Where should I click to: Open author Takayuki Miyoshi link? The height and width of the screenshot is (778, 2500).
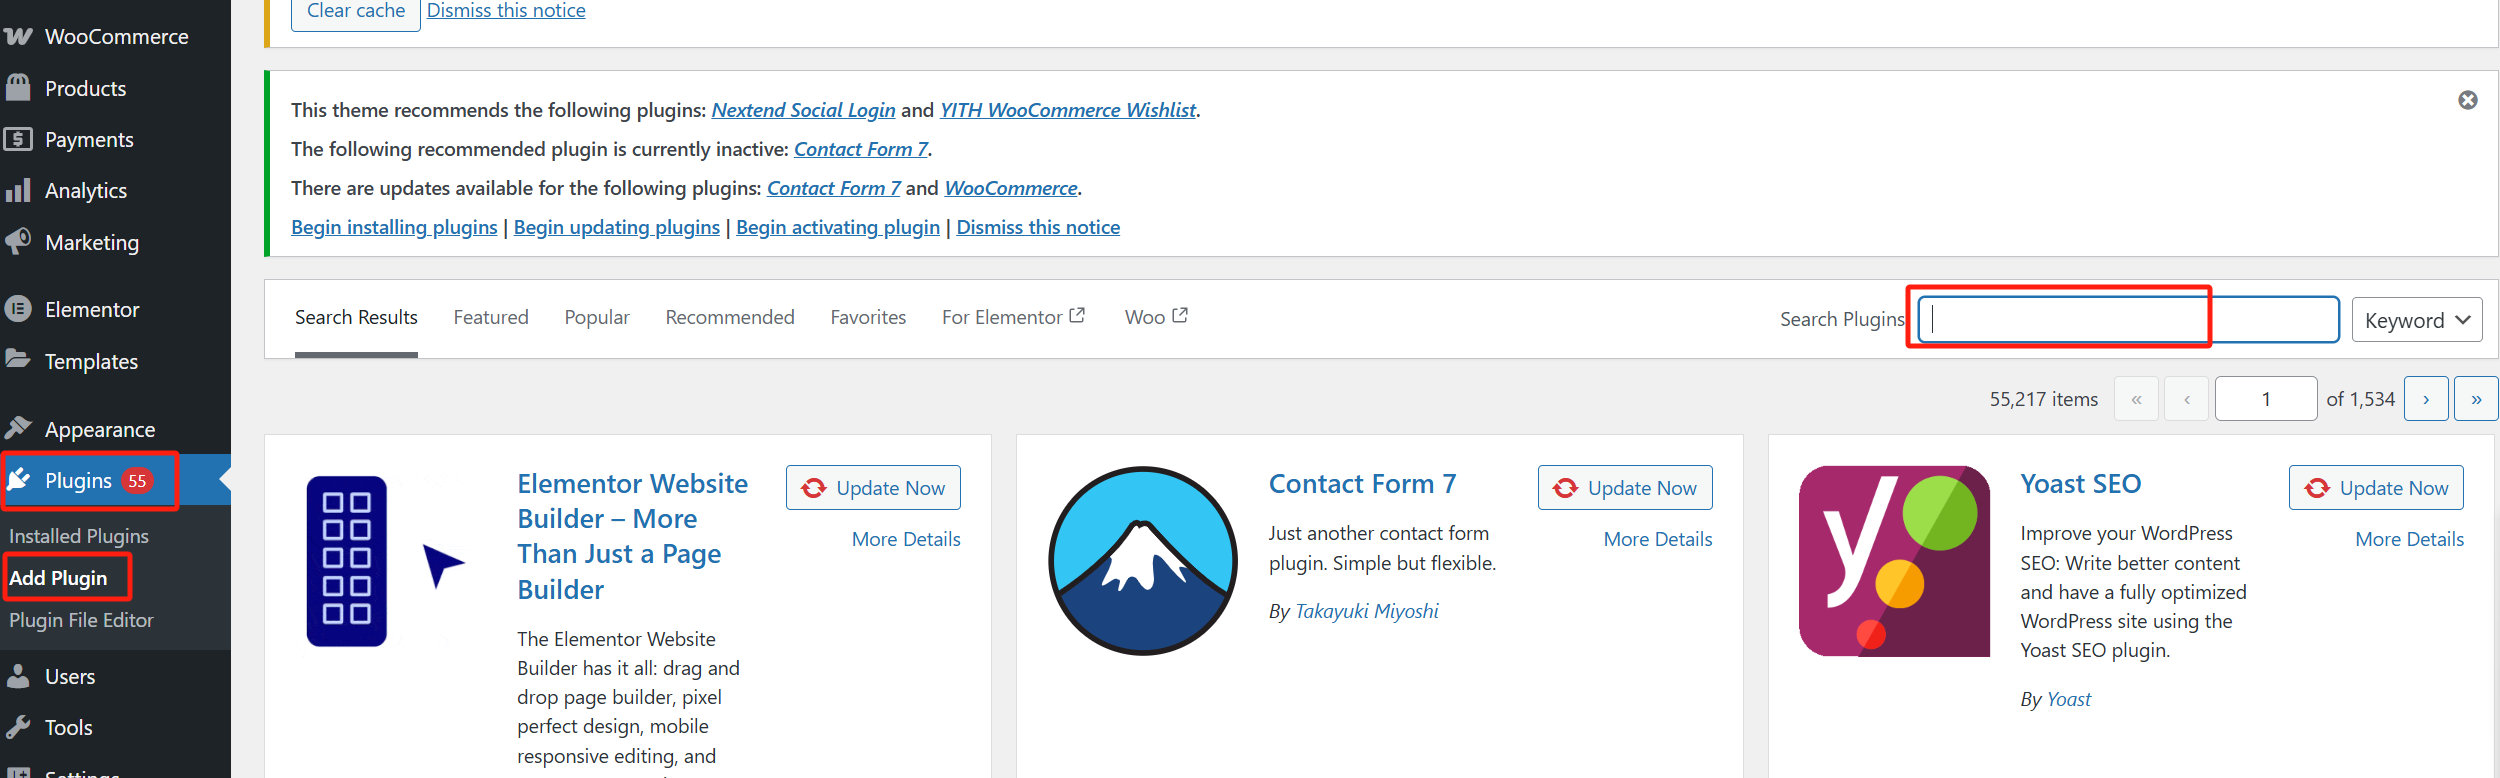click(1367, 611)
